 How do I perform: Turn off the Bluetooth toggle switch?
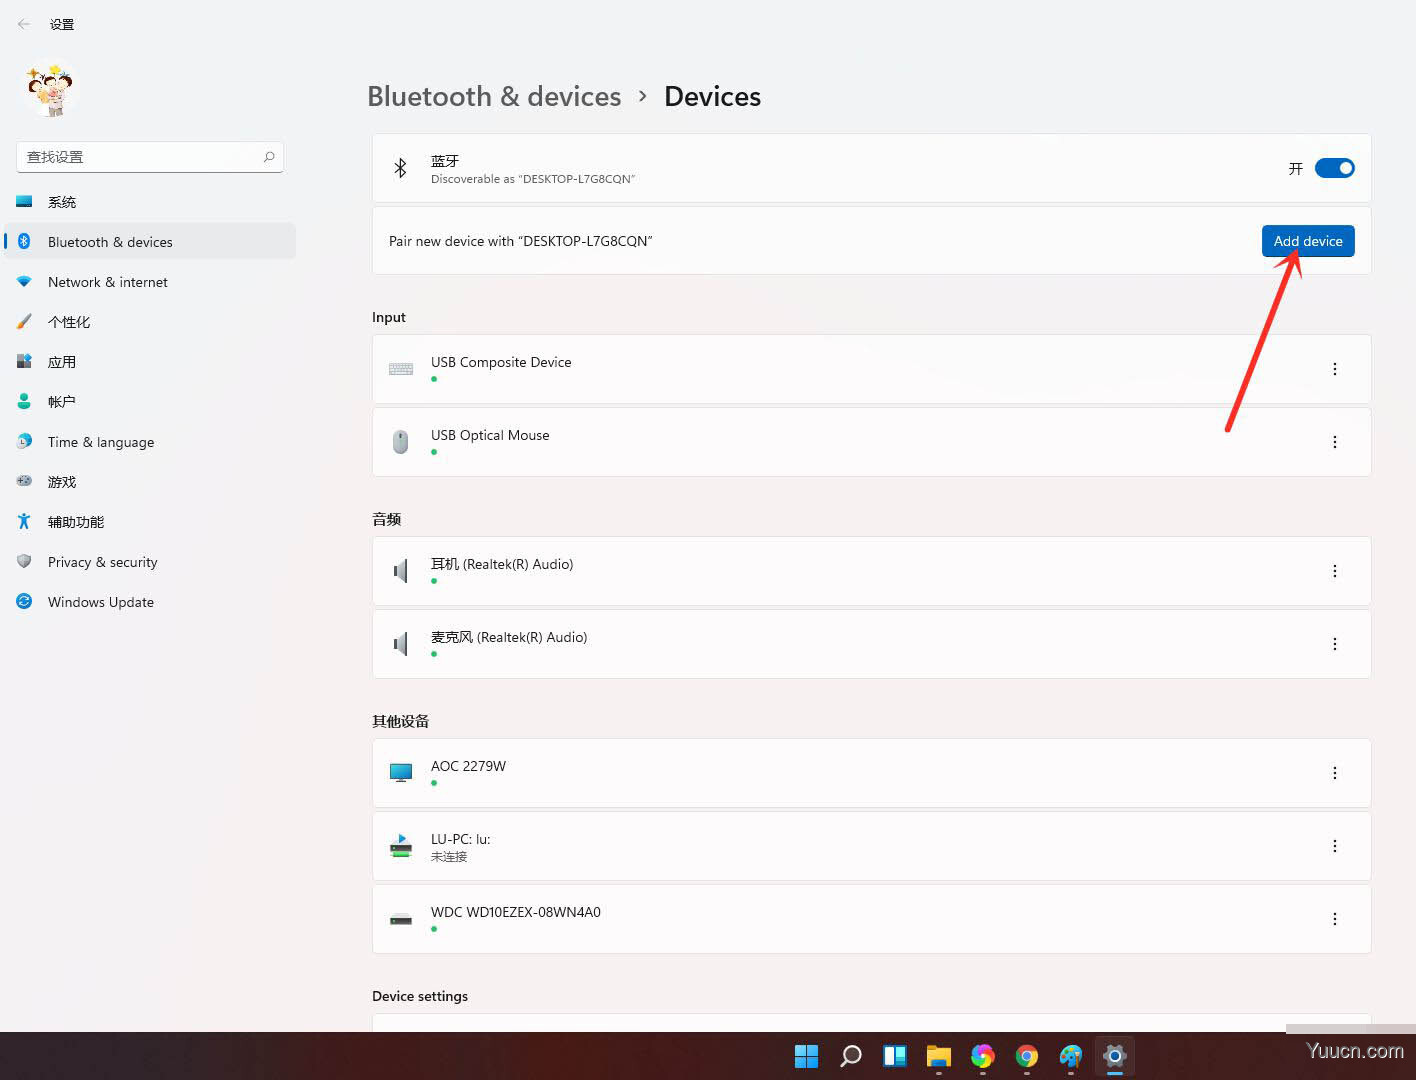[1334, 168]
